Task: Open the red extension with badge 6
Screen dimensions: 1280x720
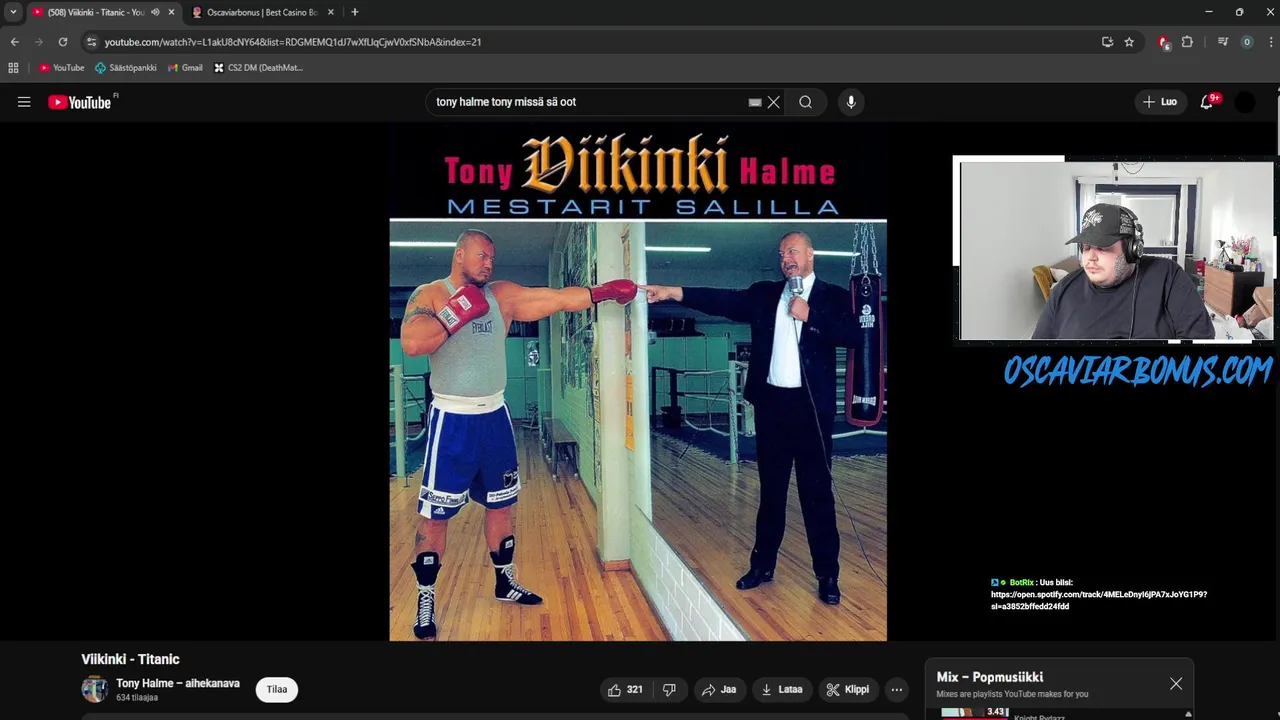Action: (x=1163, y=42)
